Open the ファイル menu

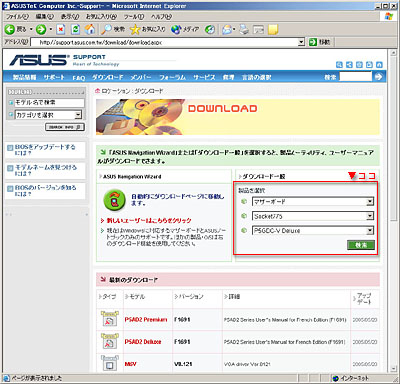pyautogui.click(x=17, y=16)
